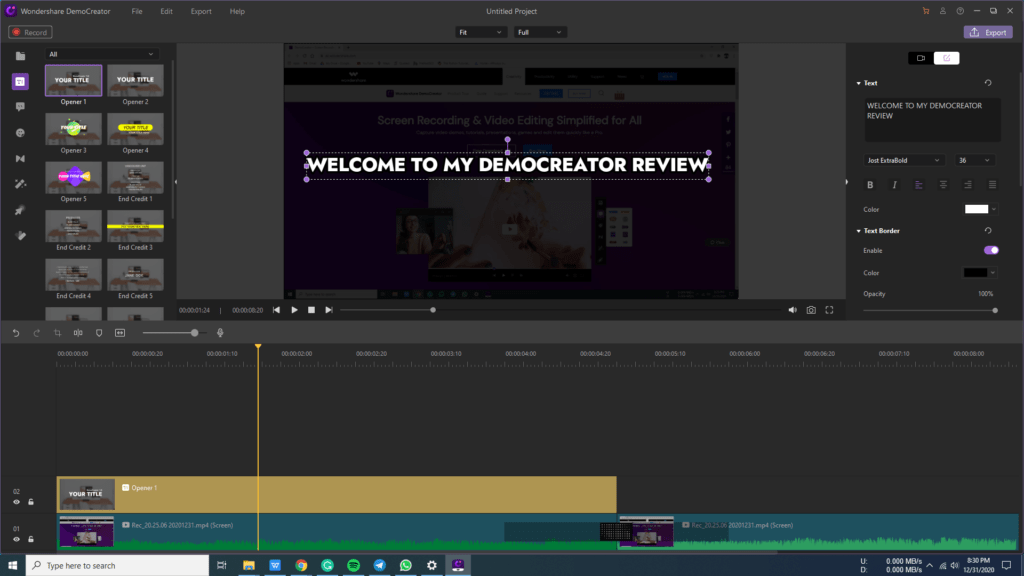The image size is (1024, 576).
Task: Click the redo icon in timeline toolbar
Action: (37, 333)
